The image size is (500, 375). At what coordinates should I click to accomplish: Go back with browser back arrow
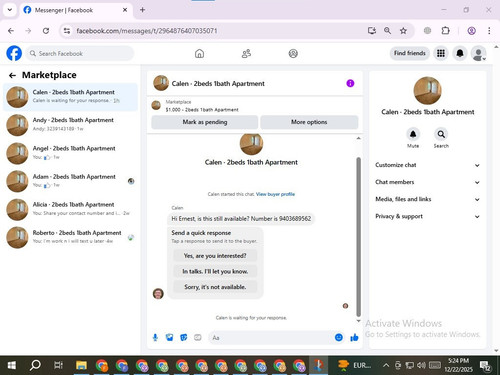11,31
